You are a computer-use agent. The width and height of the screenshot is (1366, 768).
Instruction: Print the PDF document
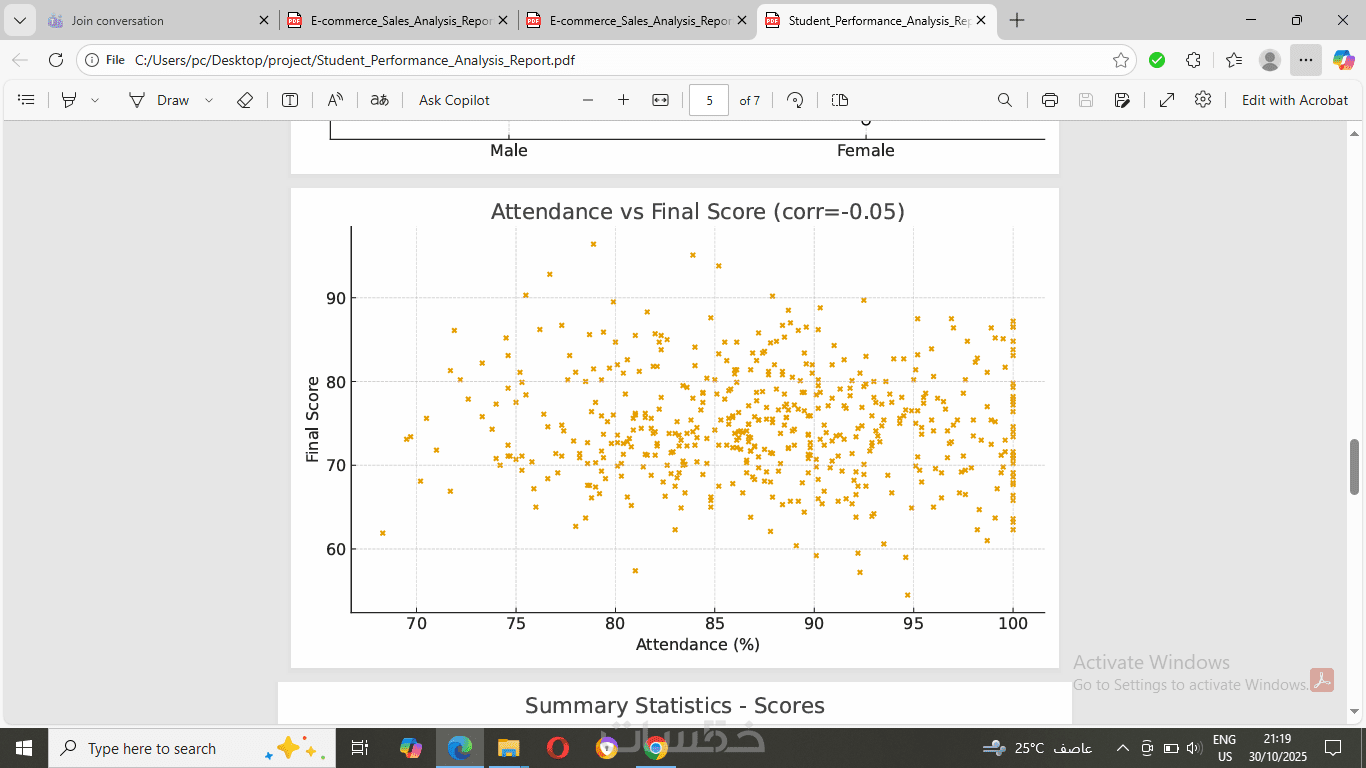[1050, 100]
